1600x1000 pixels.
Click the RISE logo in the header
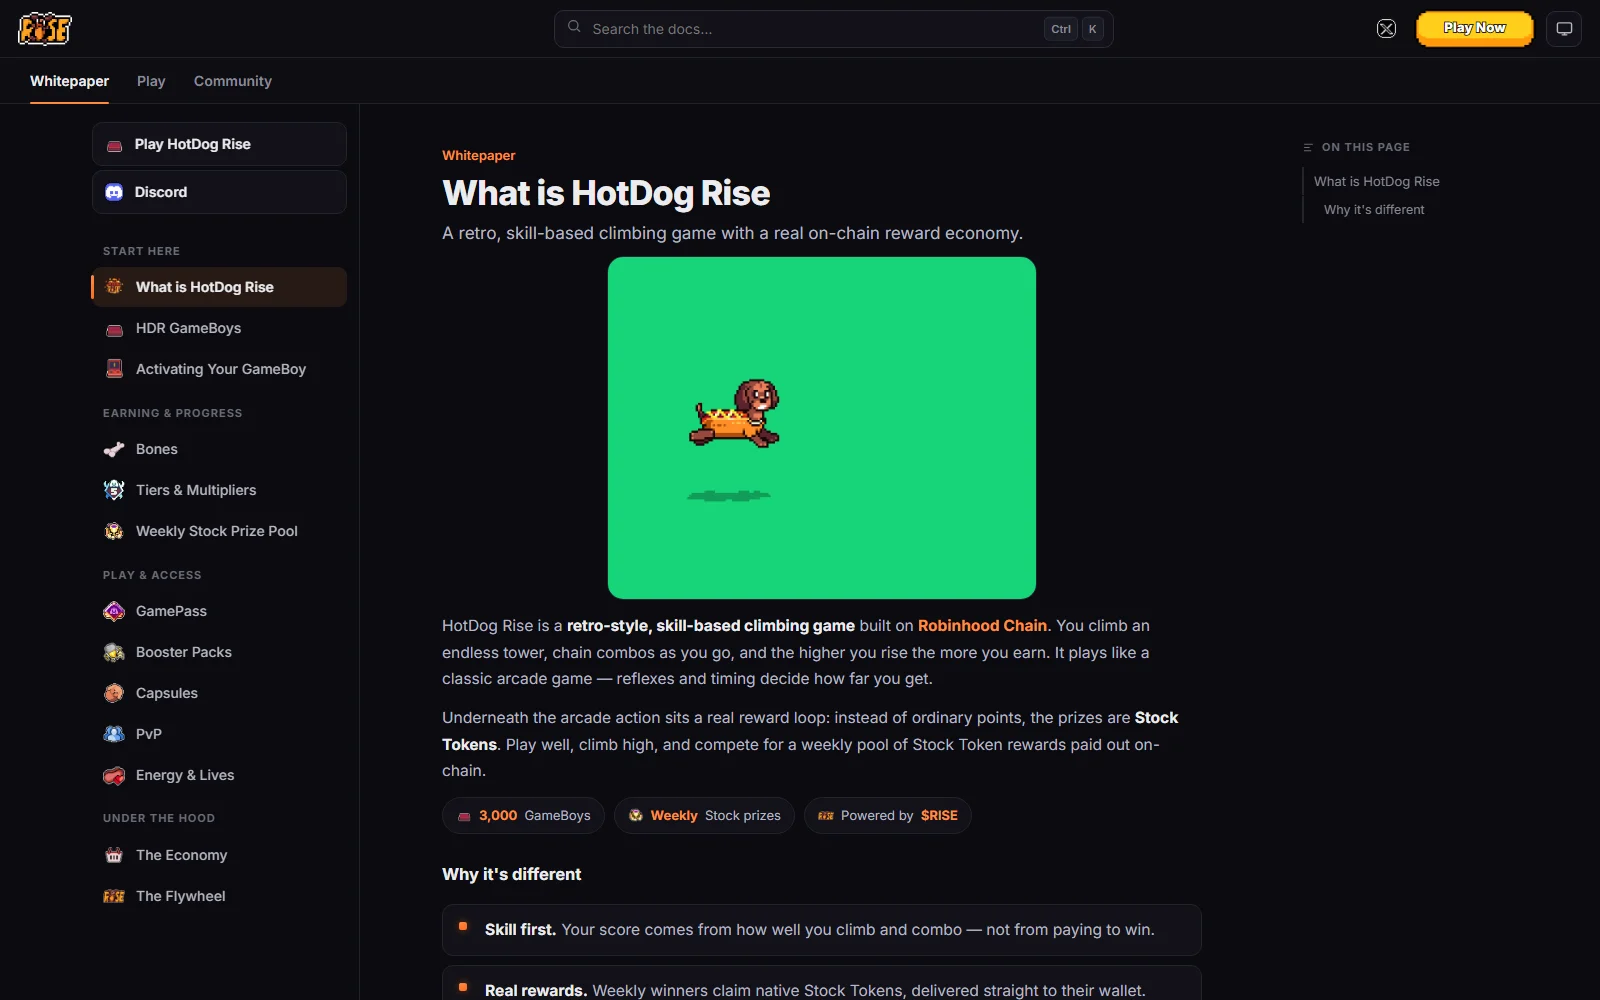[x=45, y=29]
